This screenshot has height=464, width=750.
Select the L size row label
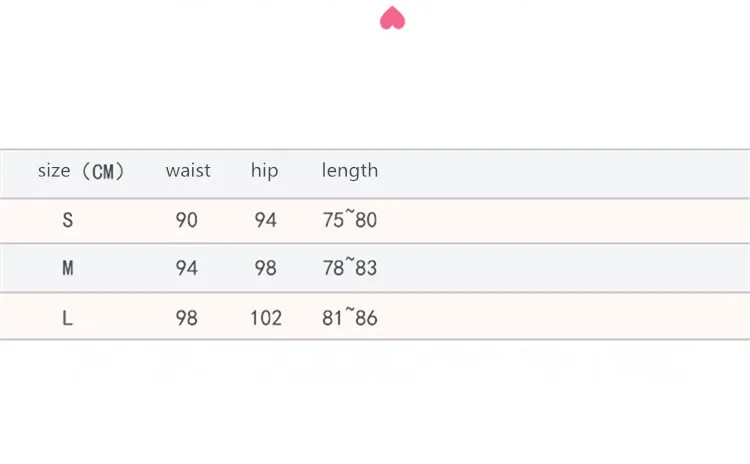point(67,318)
